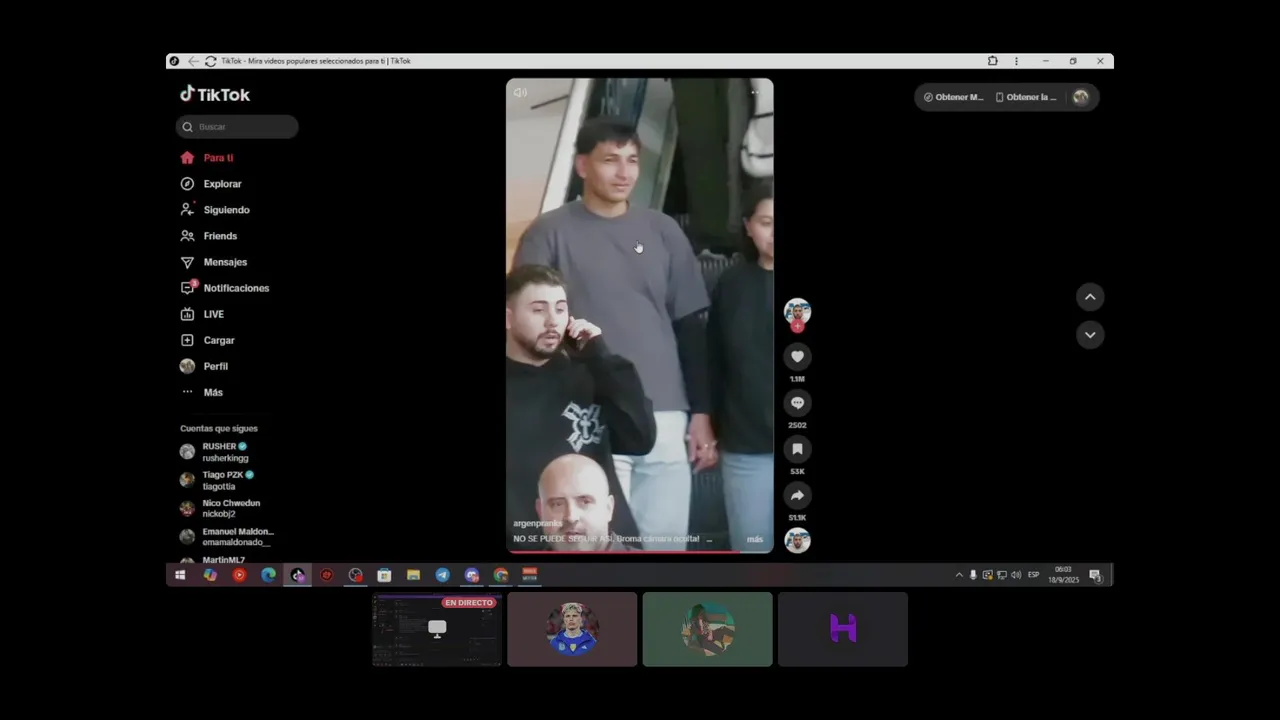The height and width of the screenshot is (720, 1280).
Task: Select the purple H logo thumbnail
Action: [x=843, y=629]
